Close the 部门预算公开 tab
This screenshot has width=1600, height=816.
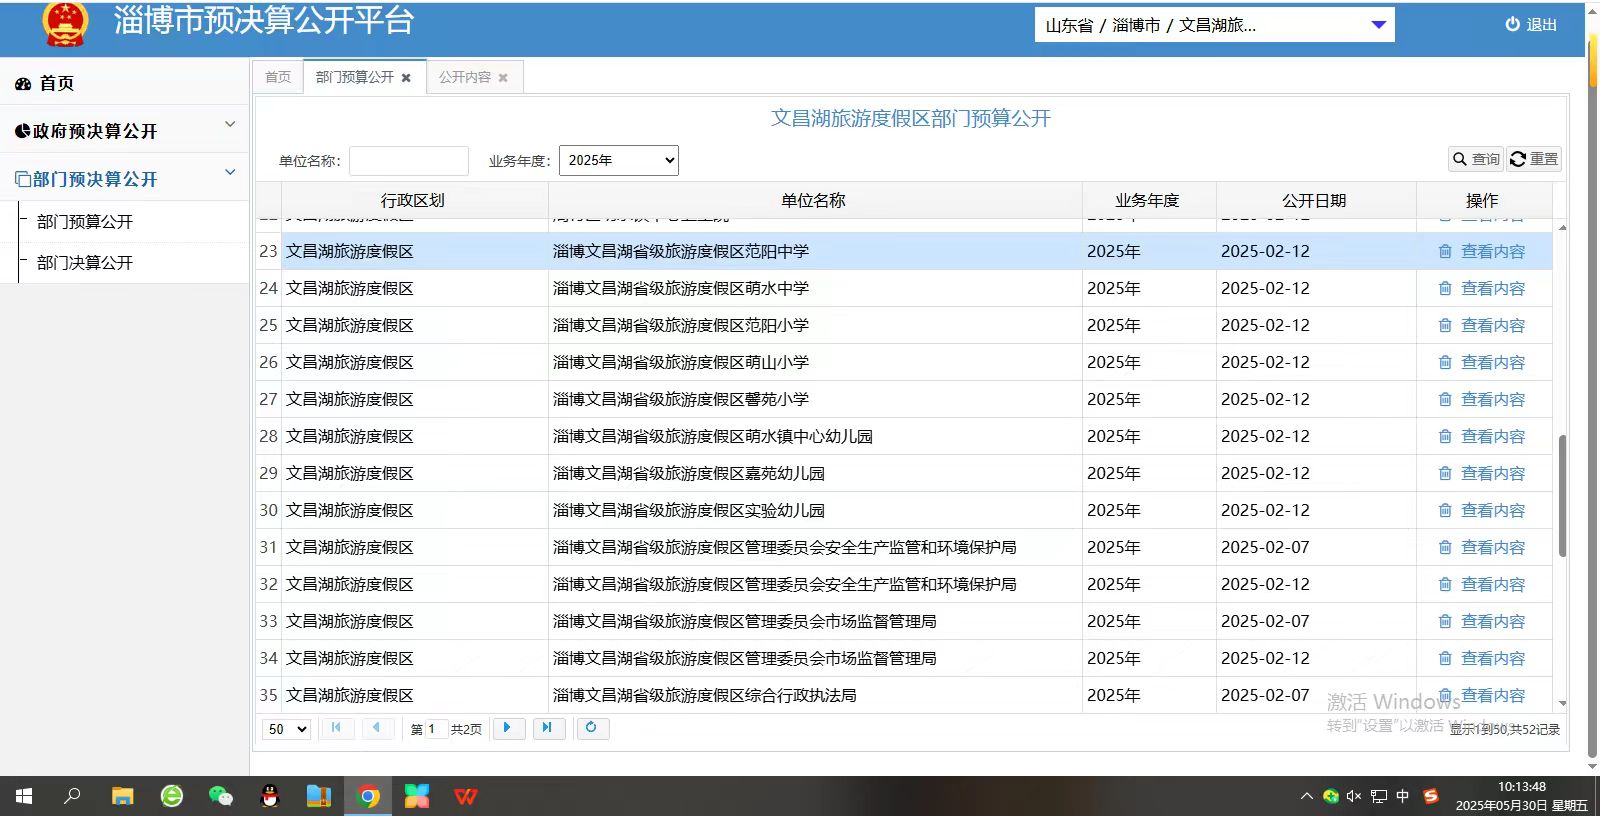[406, 78]
